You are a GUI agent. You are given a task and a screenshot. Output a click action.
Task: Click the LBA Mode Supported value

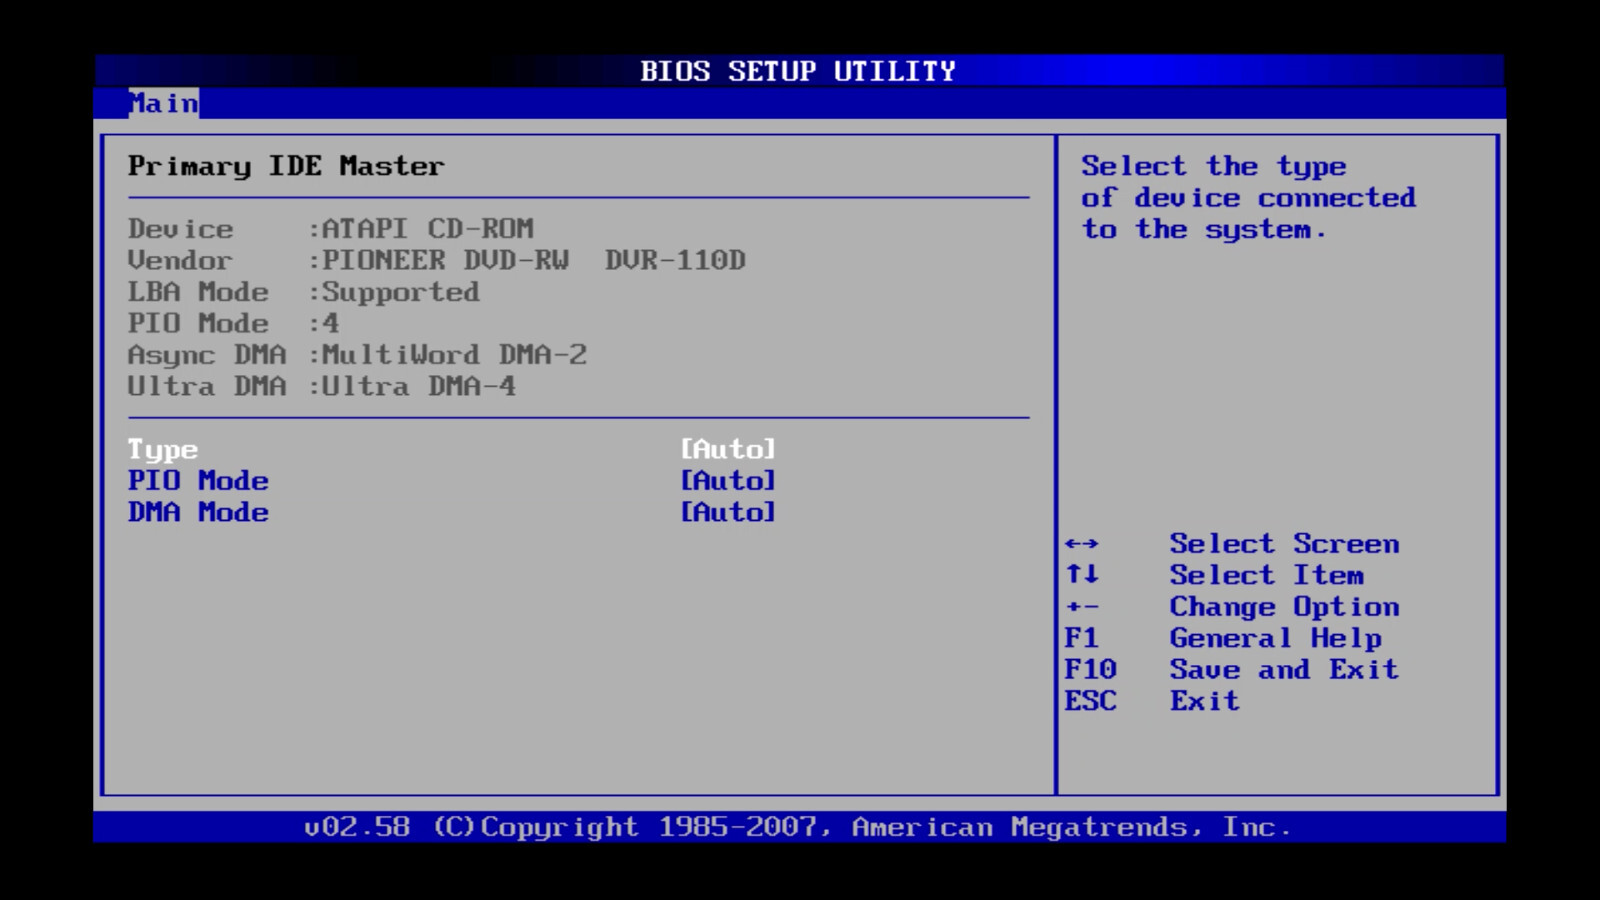pos(401,292)
